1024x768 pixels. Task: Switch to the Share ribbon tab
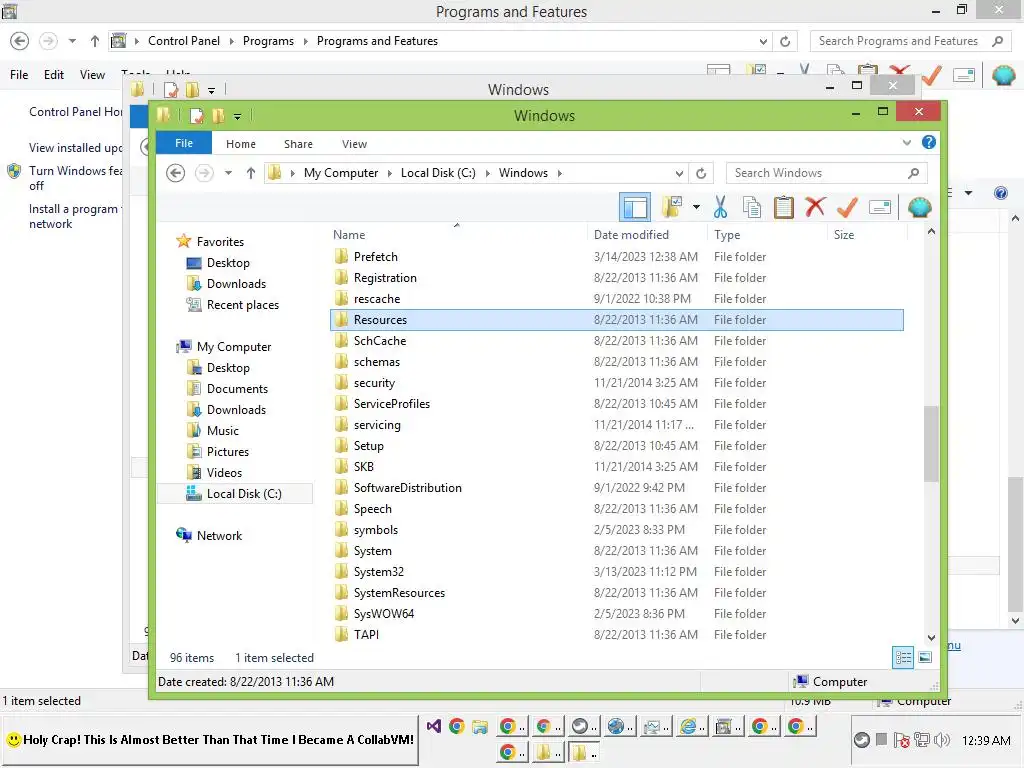click(x=298, y=144)
